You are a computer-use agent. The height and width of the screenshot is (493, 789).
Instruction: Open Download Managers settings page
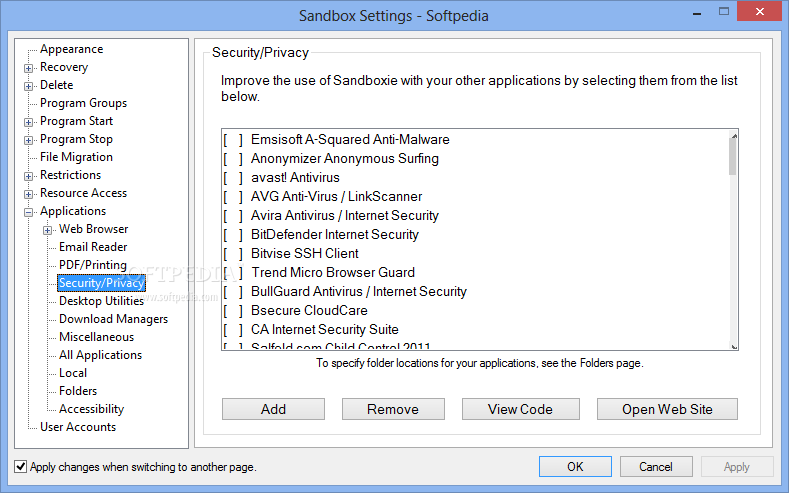[113, 319]
